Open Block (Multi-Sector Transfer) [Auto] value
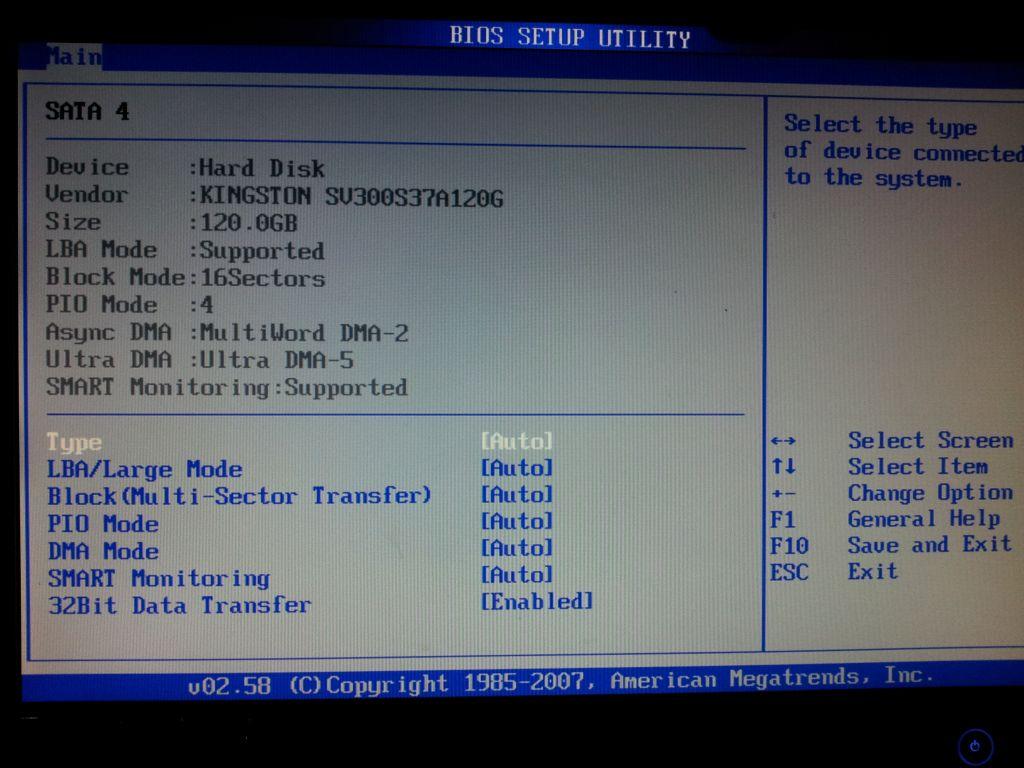 [517, 495]
